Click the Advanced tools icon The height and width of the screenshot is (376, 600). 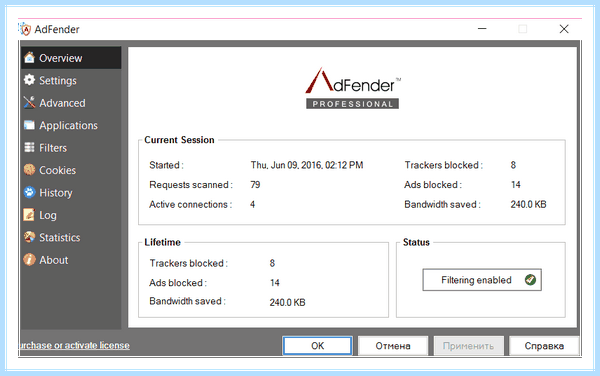(x=29, y=103)
